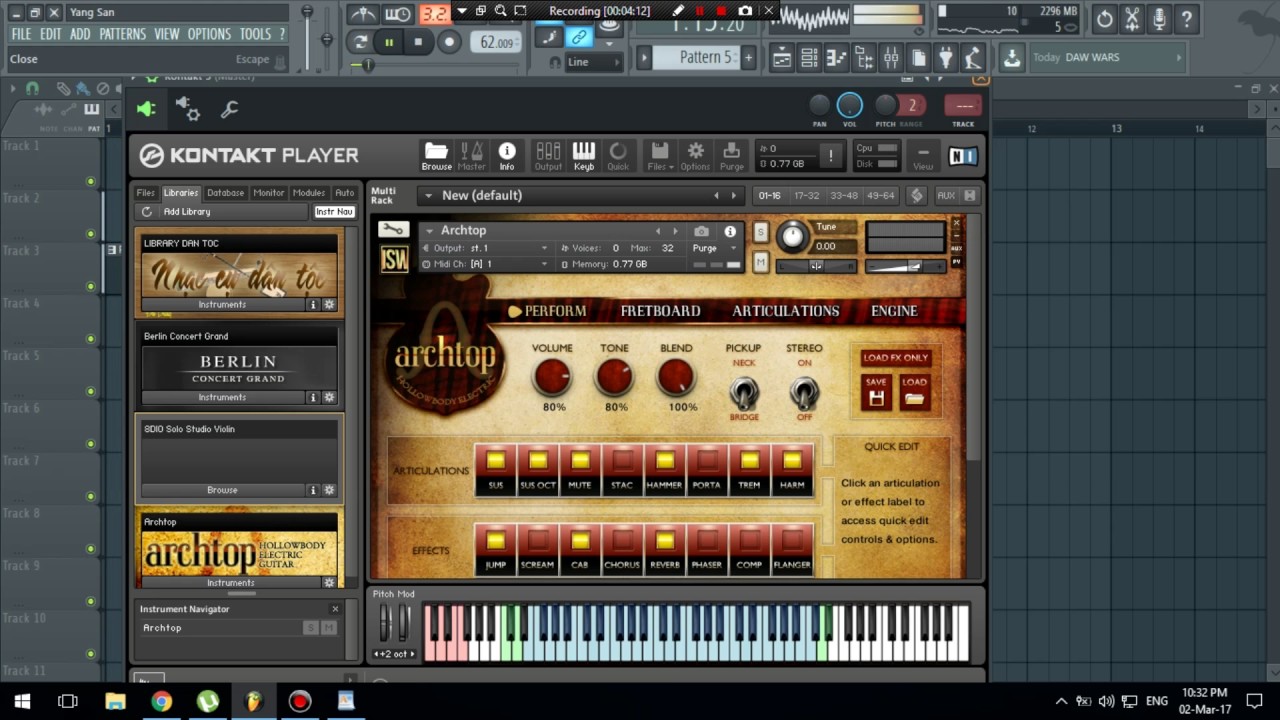Screen dimensions: 1280x720
Task: Open the FL Studio PATTERNS menu
Action: (122, 34)
